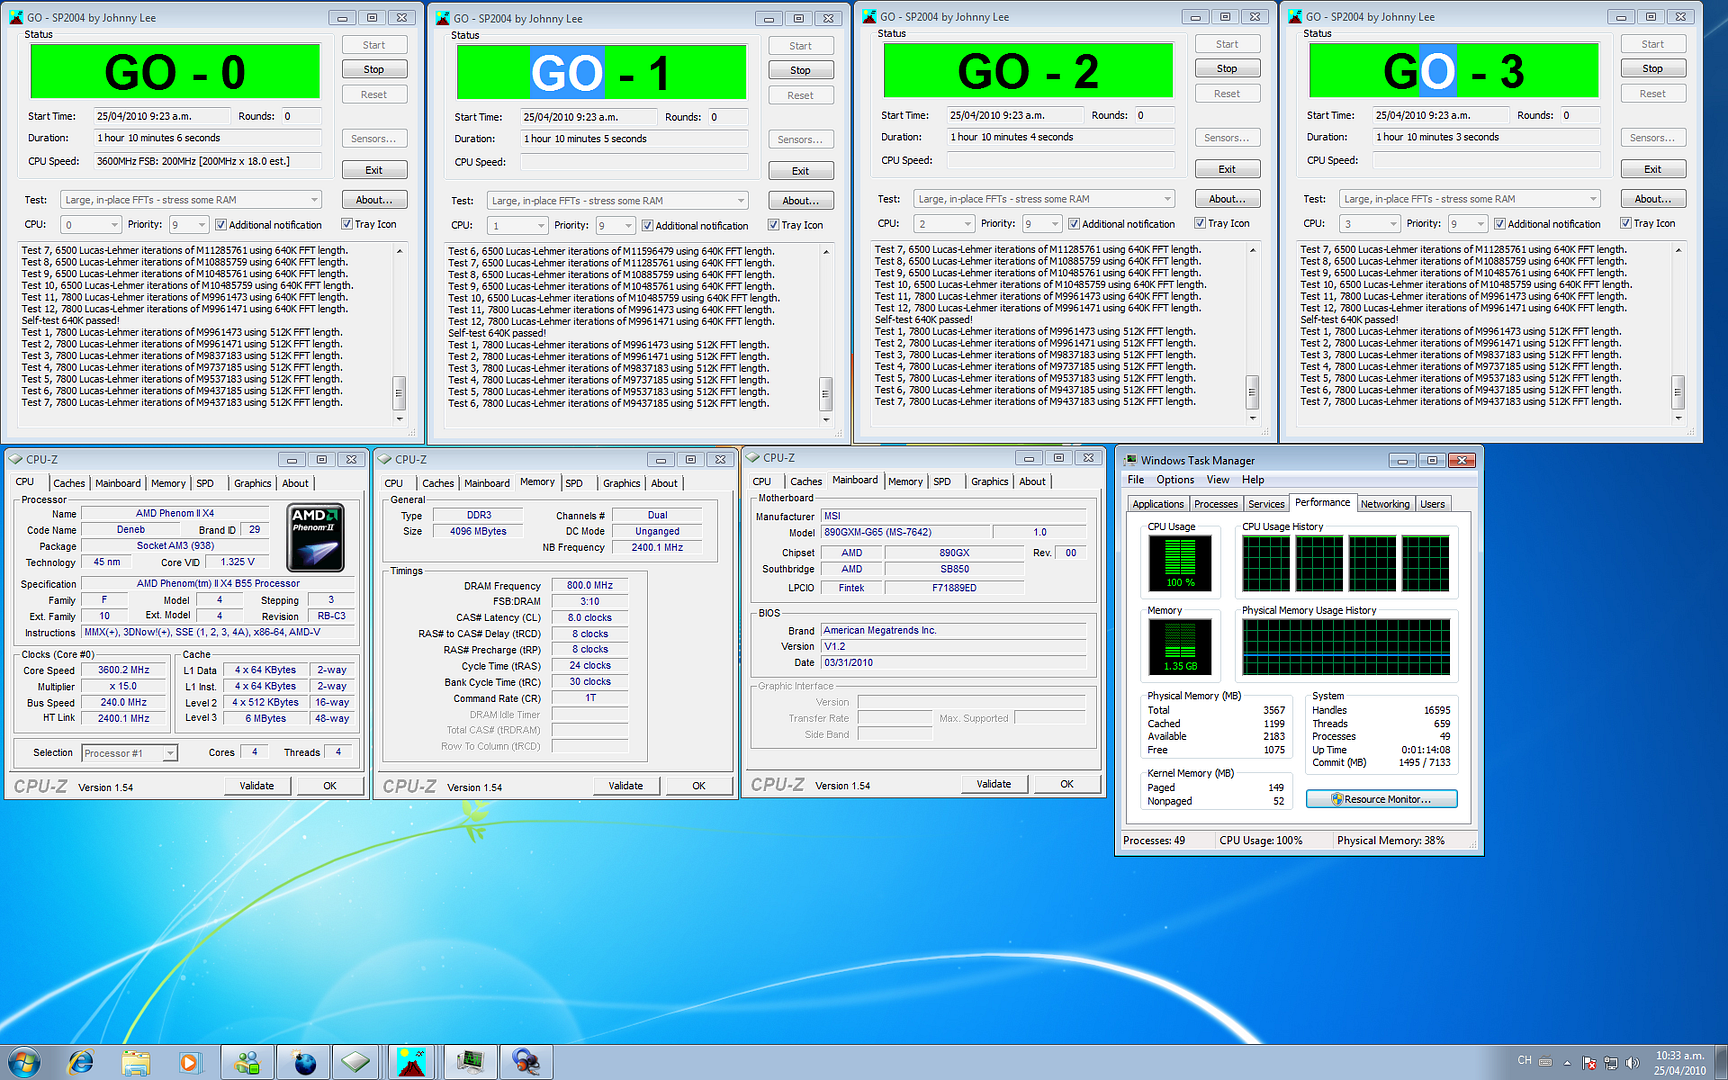Open Windows Live Messenger taskbar icon
Screen dimensions: 1728x1080
tap(246, 1062)
